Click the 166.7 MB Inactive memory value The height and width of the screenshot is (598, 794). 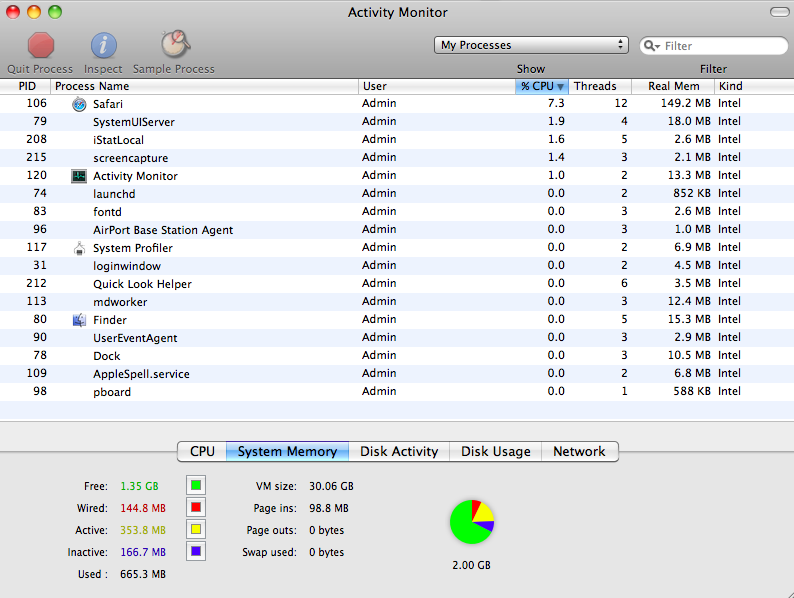pyautogui.click(x=143, y=552)
